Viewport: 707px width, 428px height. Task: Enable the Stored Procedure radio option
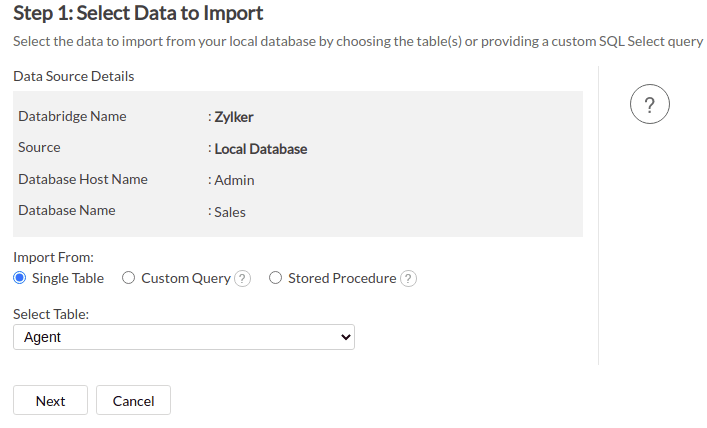[275, 278]
